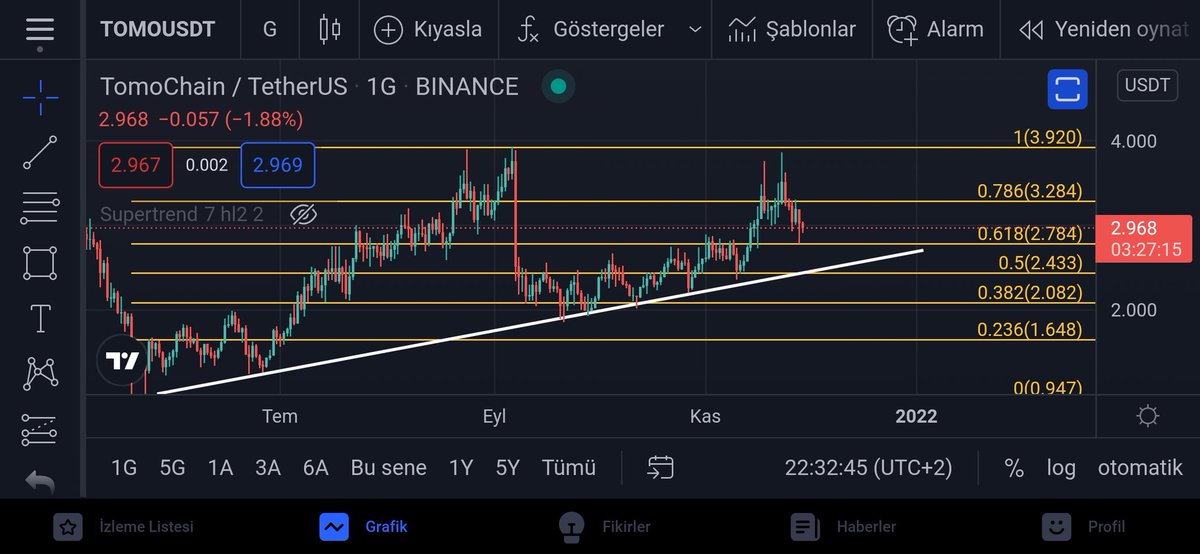Click the TradingView logo on chart
Image resolution: width=1200 pixels, height=554 pixels.
tap(122, 361)
